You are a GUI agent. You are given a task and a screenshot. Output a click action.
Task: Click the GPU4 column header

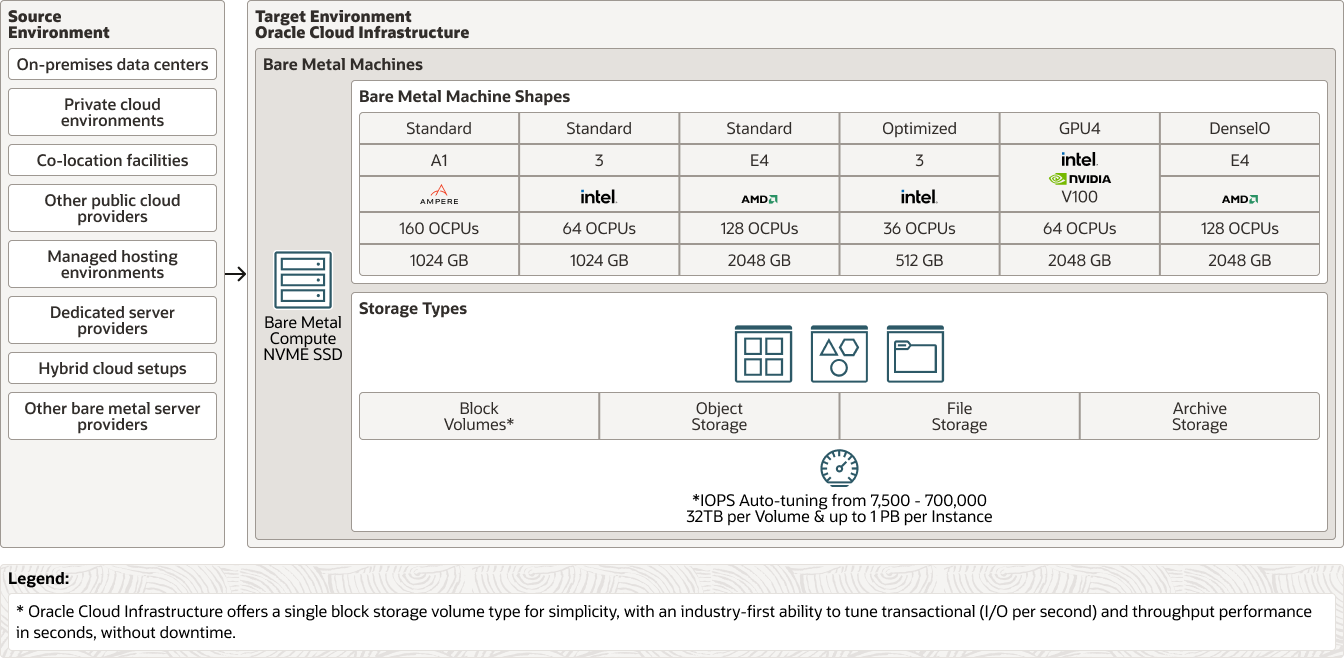pos(1079,128)
